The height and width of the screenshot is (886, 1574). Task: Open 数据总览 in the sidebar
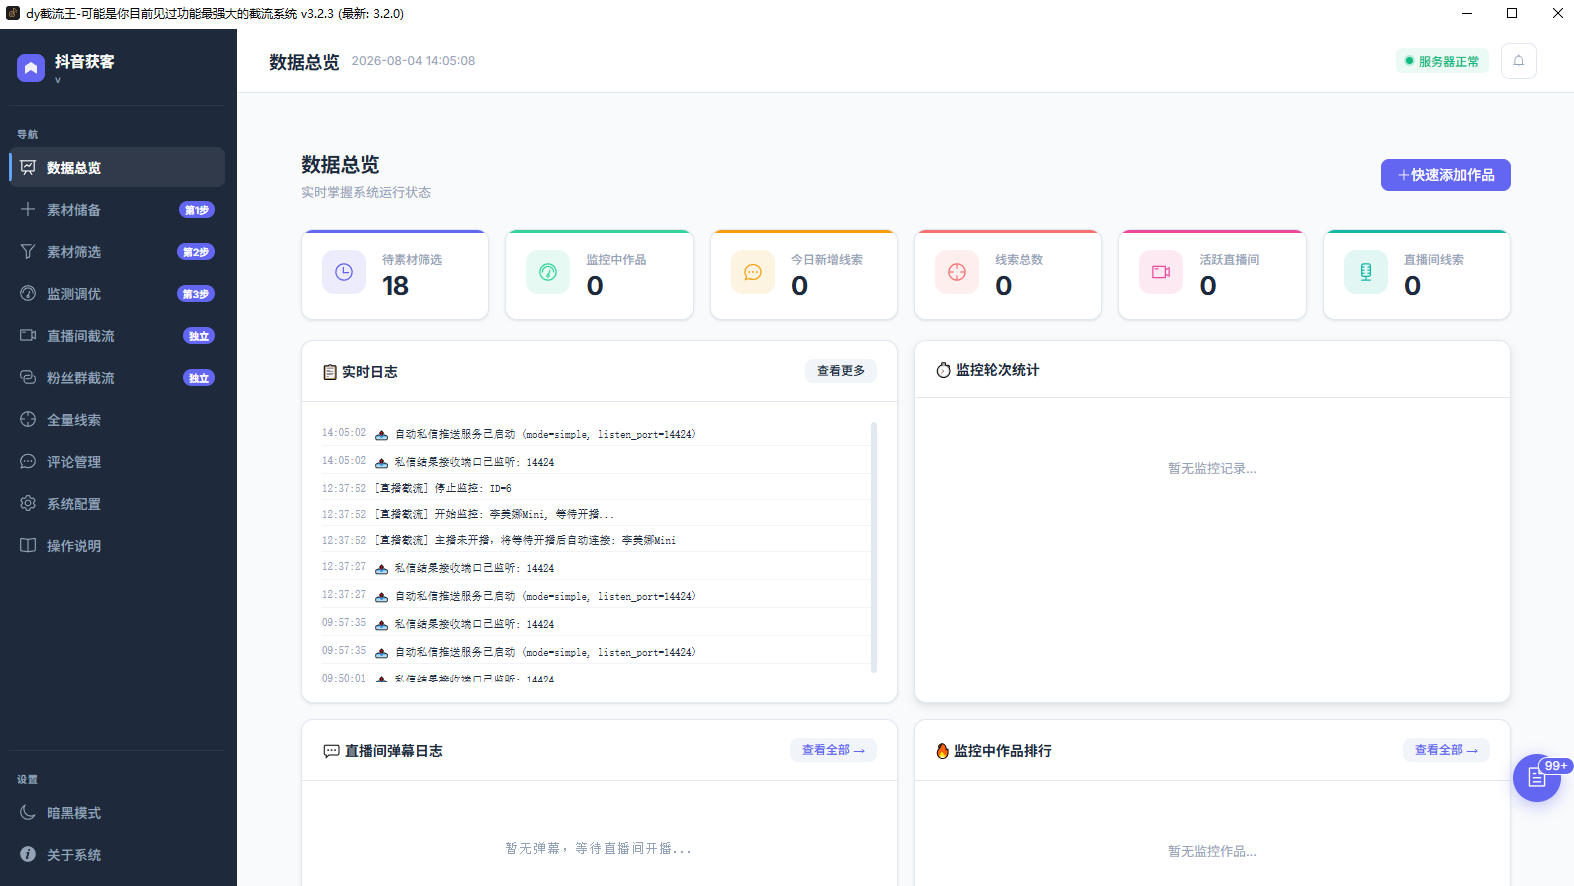[116, 167]
